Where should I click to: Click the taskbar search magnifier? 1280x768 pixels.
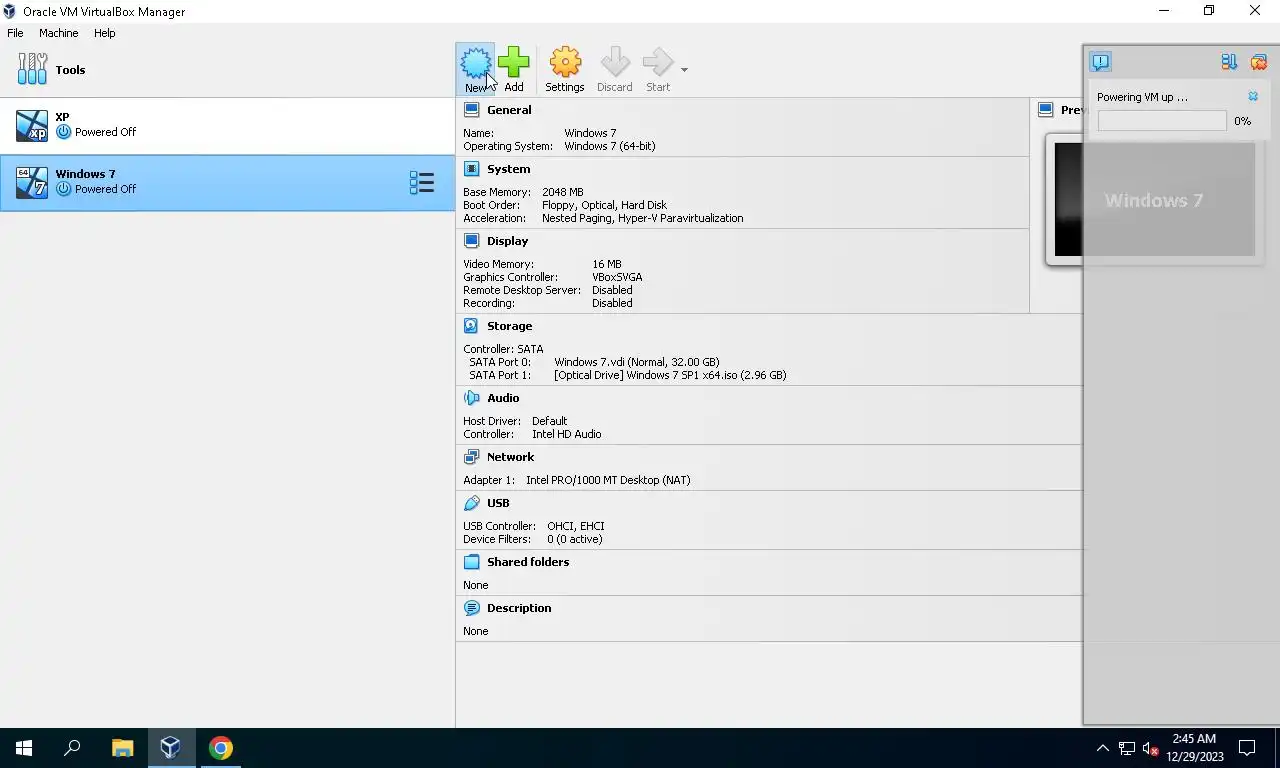point(72,748)
